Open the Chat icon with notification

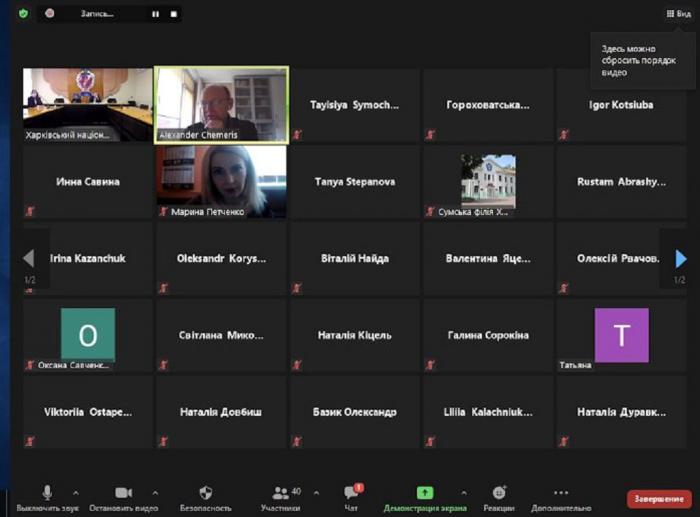coord(351,492)
